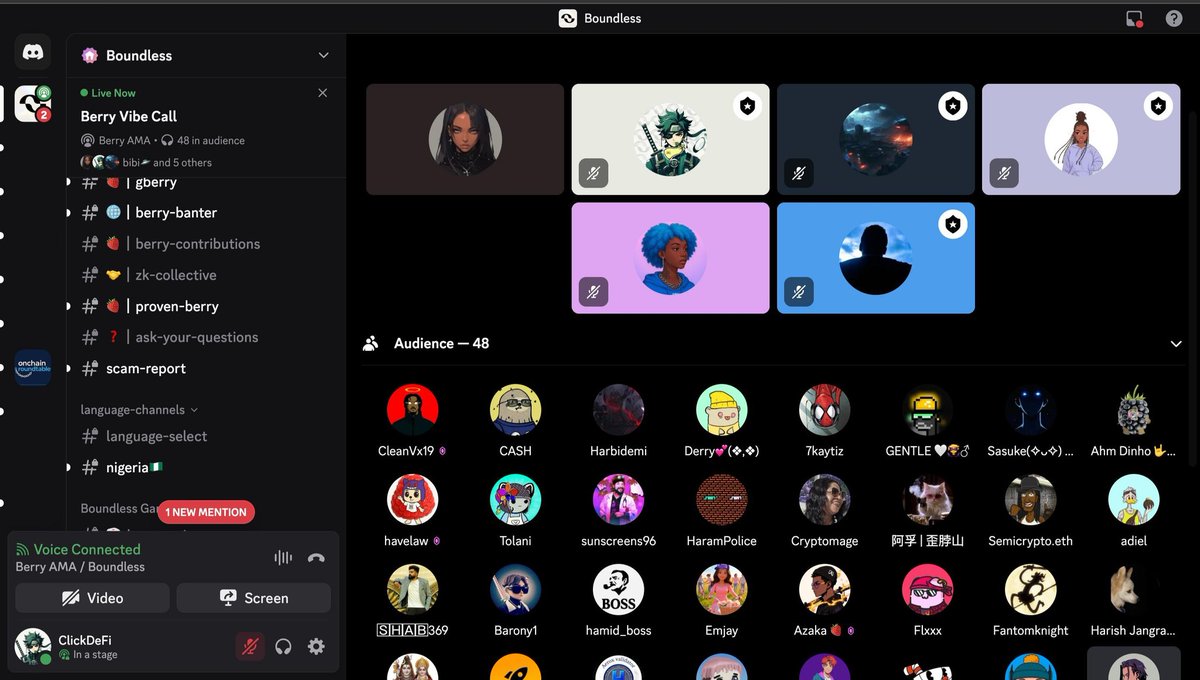Open adiel audience member avatar

tap(1134, 499)
